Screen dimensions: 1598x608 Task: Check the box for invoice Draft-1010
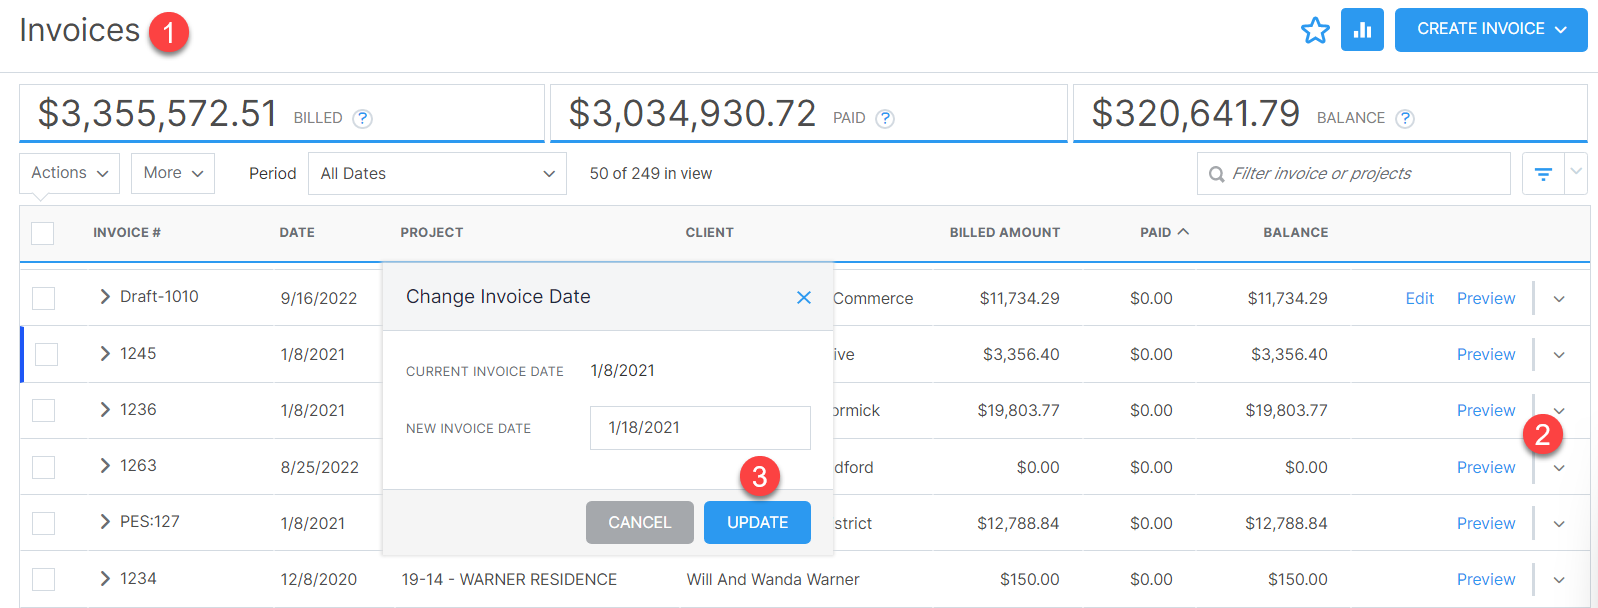pos(43,298)
